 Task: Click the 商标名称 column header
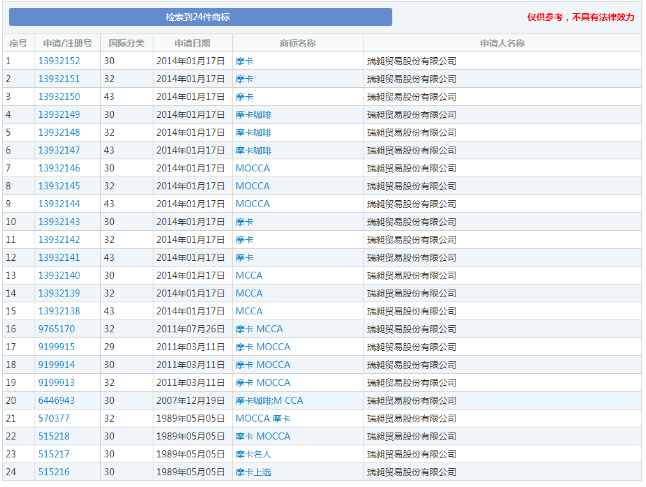point(297,43)
